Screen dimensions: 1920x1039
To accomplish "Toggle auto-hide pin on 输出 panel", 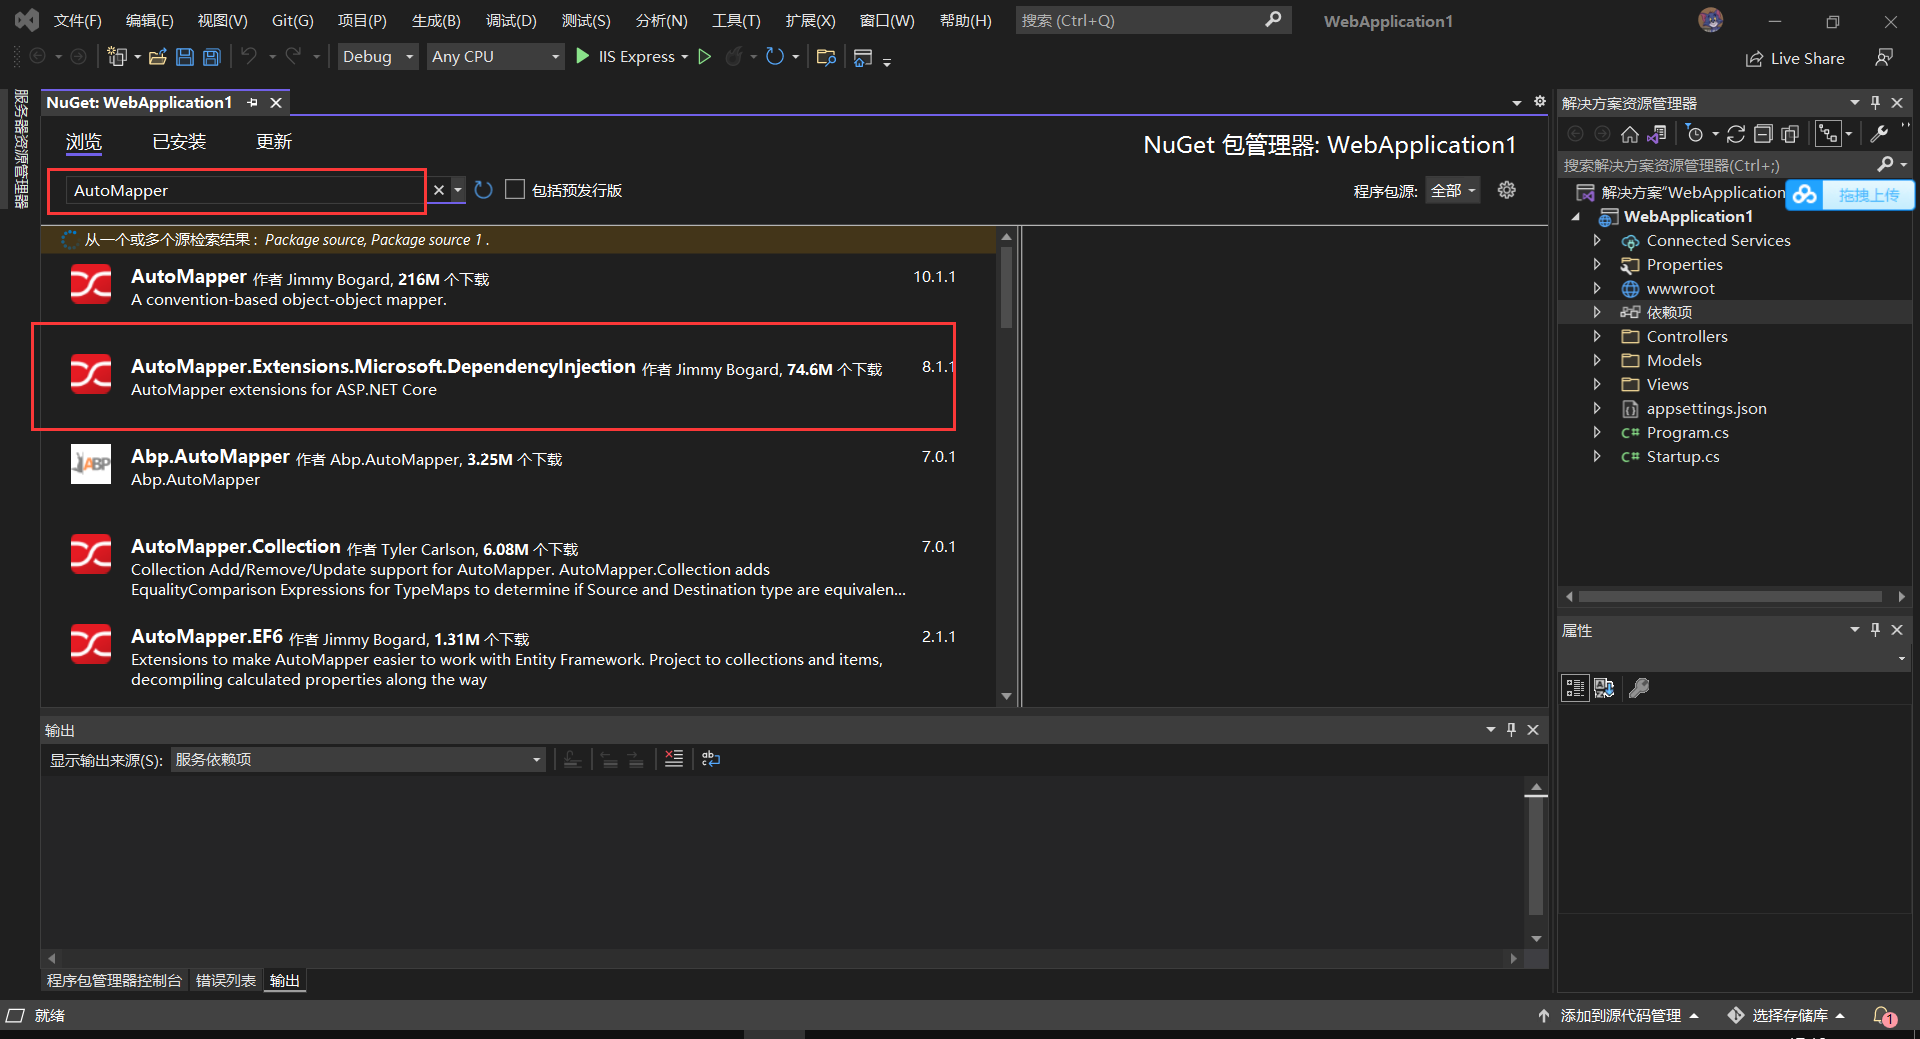I will tap(1511, 730).
